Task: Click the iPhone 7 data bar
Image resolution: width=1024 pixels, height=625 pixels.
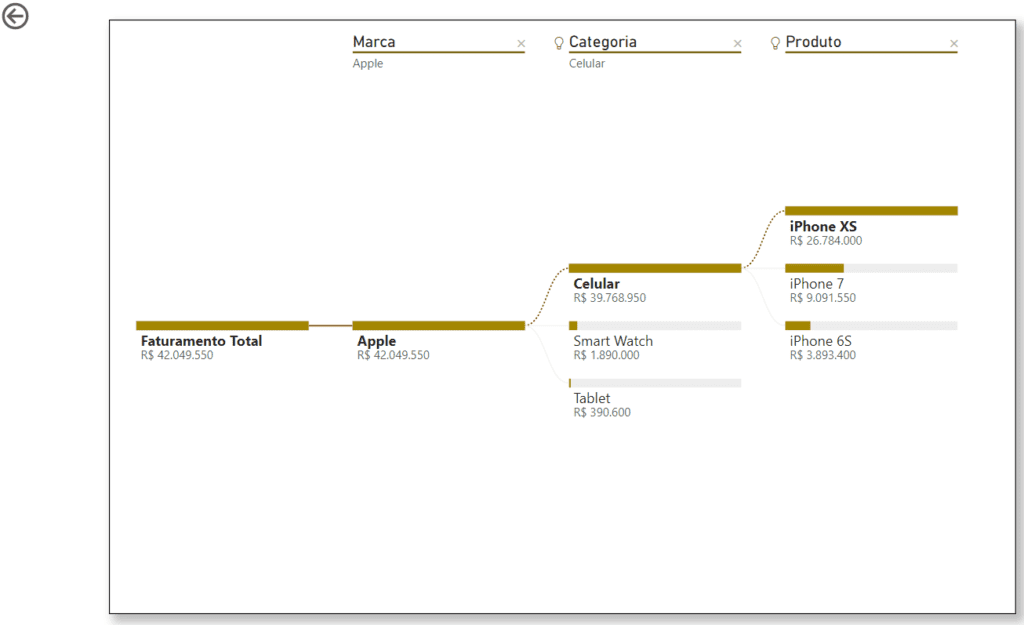Action: 871,268
